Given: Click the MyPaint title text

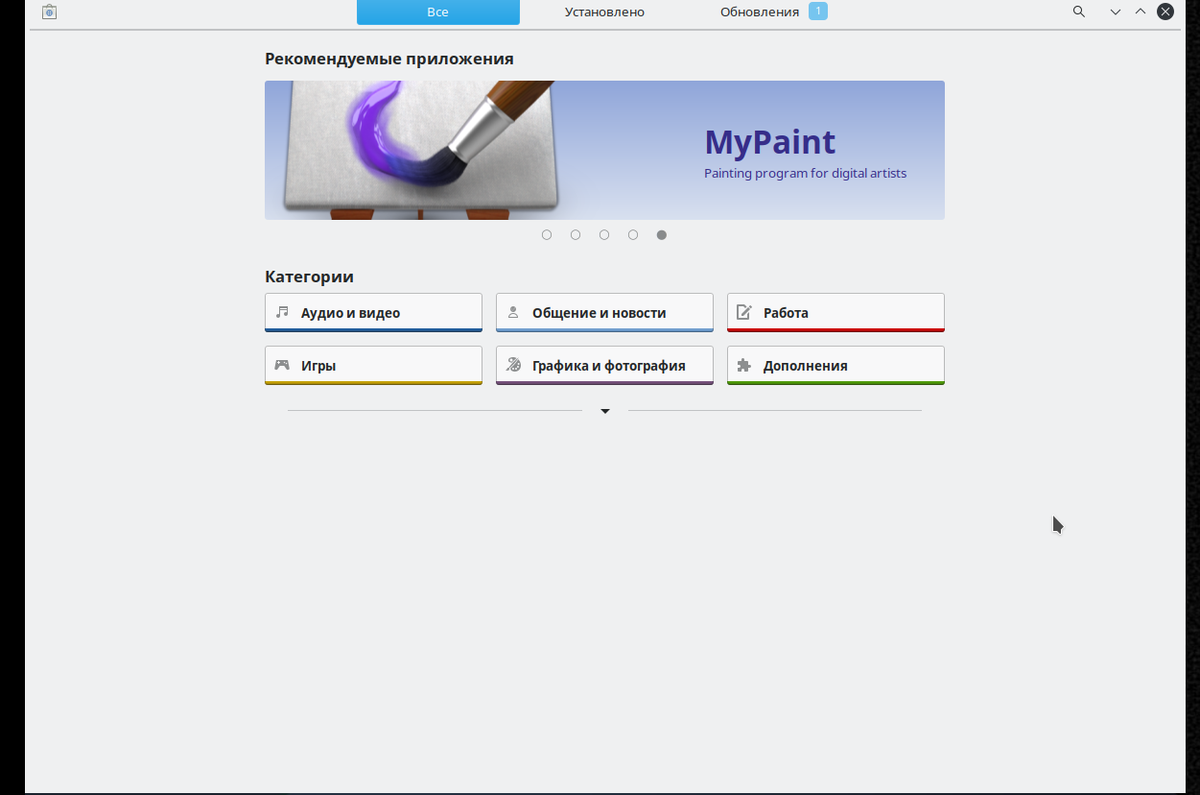Looking at the screenshot, I should [770, 142].
